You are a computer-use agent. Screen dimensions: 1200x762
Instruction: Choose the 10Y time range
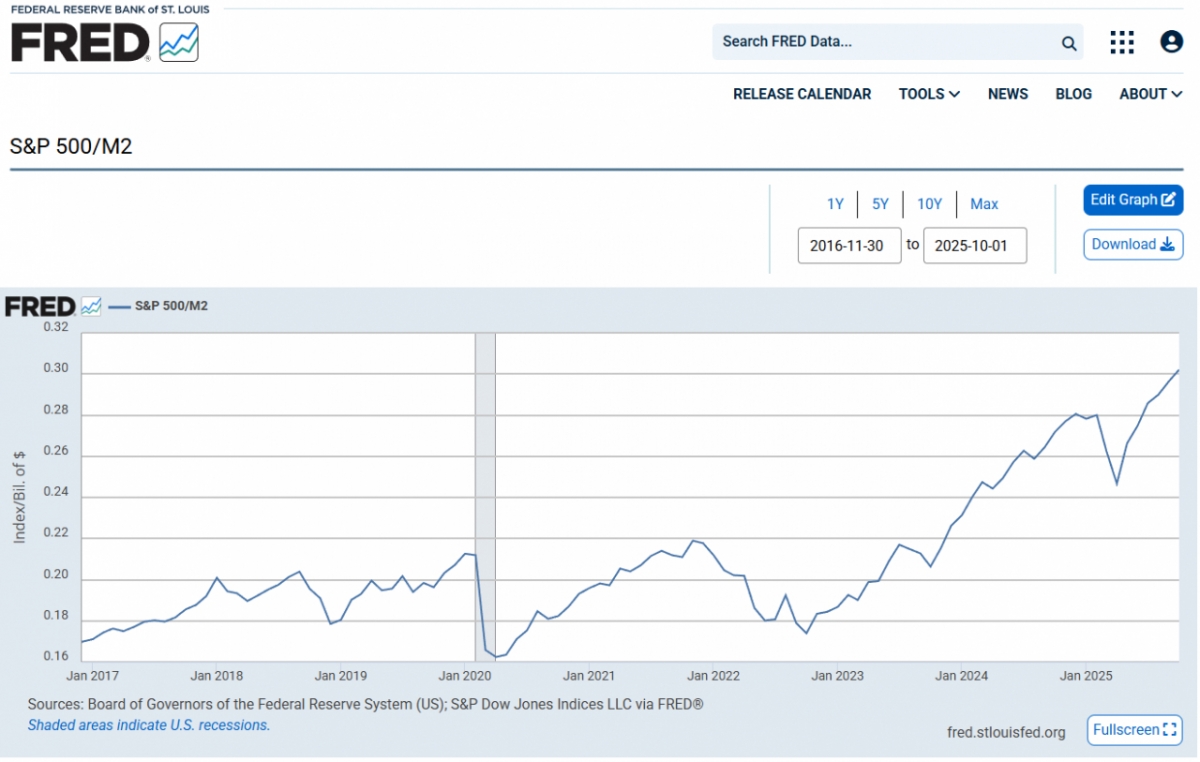[929, 204]
